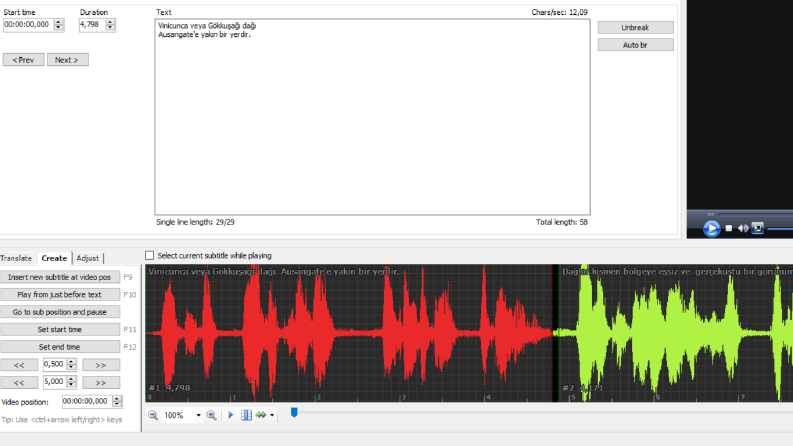Screen dimensions: 793x446
Task: Increase the 0,500 step value spinner
Action: [x=71, y=362]
